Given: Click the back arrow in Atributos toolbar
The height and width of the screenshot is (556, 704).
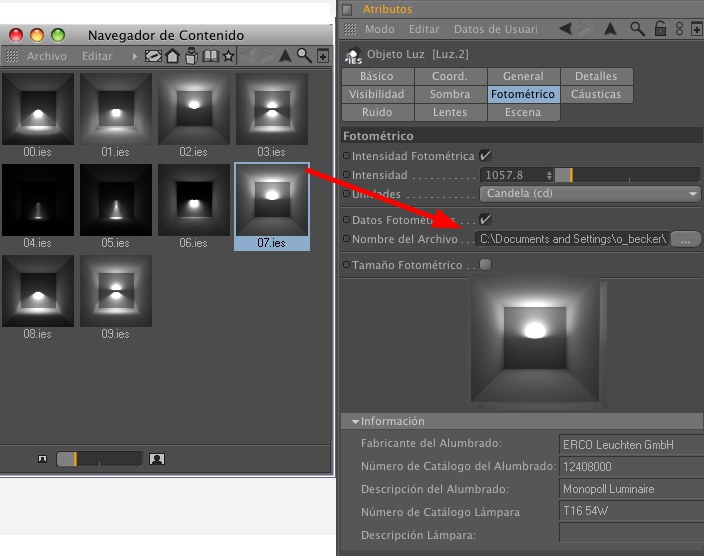Looking at the screenshot, I should (x=566, y=29).
